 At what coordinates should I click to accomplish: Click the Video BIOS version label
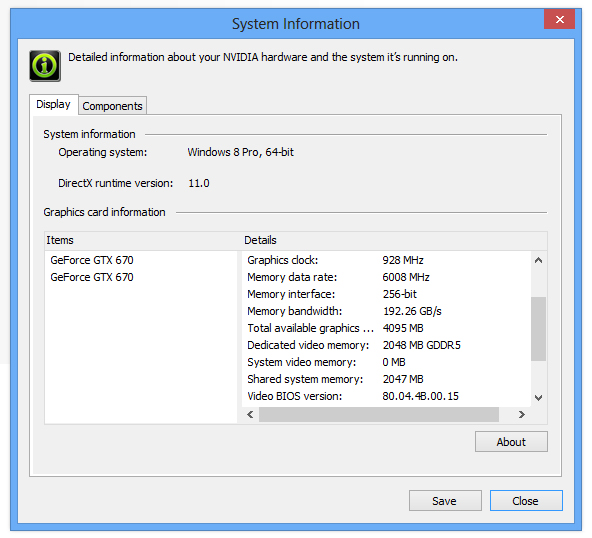tap(294, 396)
